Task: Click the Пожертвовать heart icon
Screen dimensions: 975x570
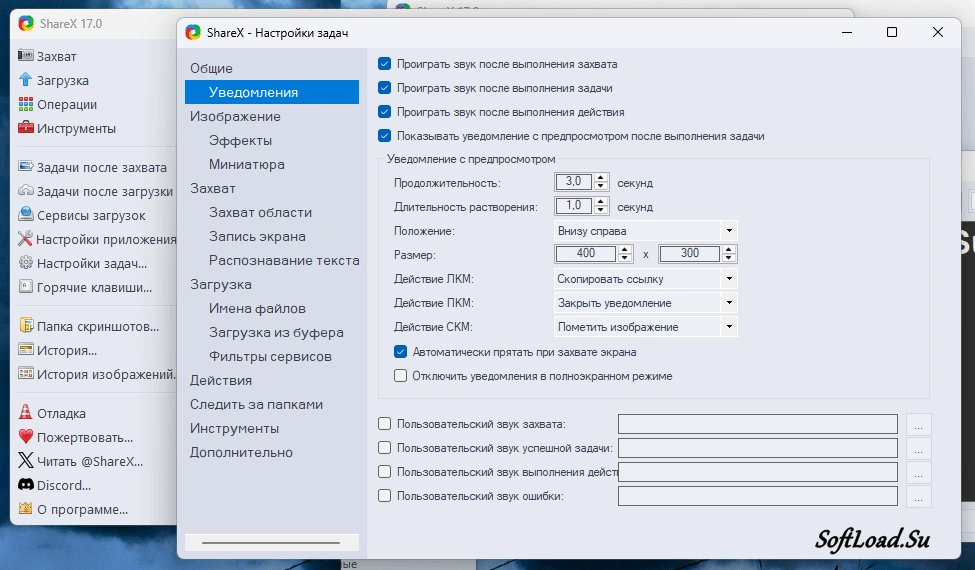Action: [x=25, y=436]
